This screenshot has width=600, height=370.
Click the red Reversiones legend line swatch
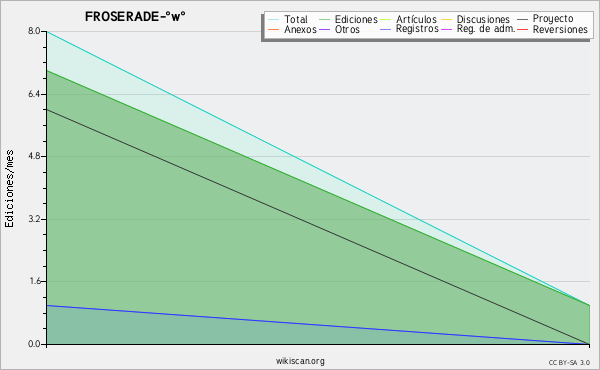point(522,29)
